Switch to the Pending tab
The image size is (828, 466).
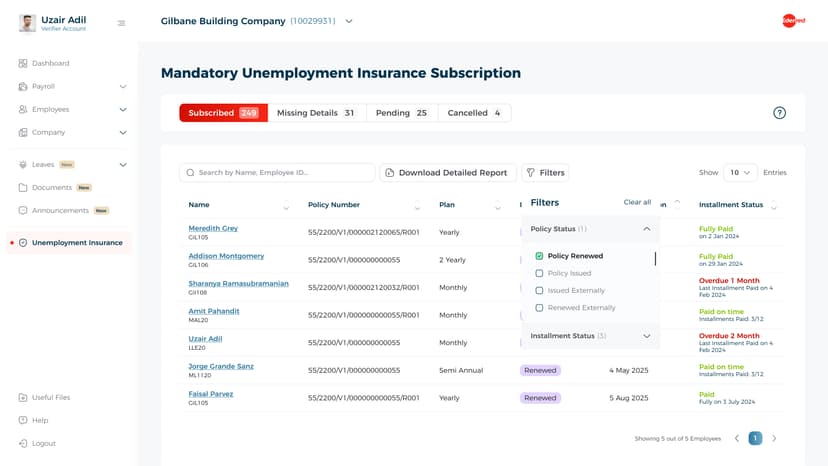pos(402,113)
